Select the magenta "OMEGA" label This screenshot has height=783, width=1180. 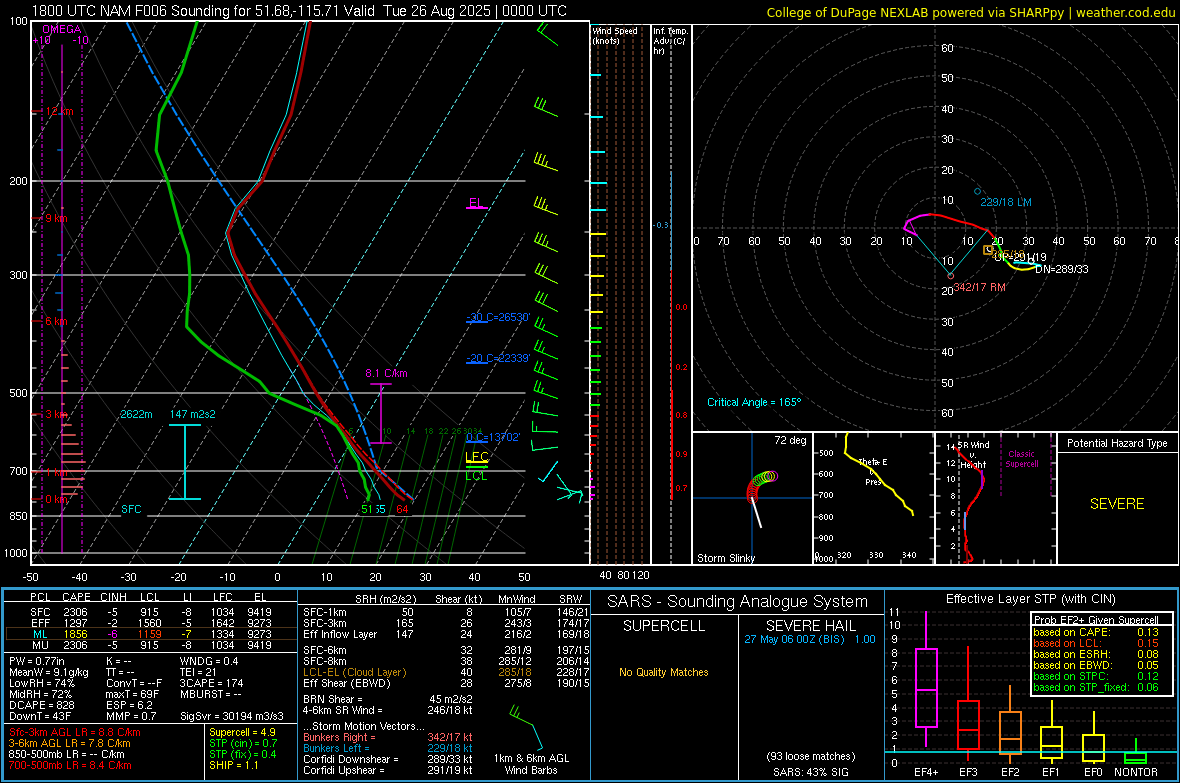pyautogui.click(x=62, y=29)
